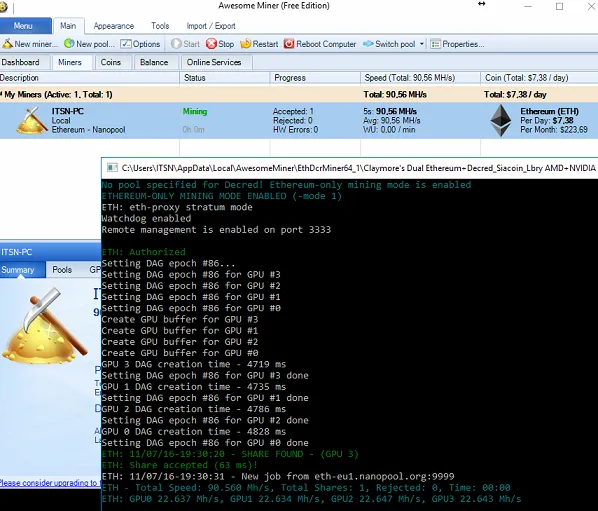Click the Claymore console window title bar
598x511 pixels.
[x=350, y=168]
